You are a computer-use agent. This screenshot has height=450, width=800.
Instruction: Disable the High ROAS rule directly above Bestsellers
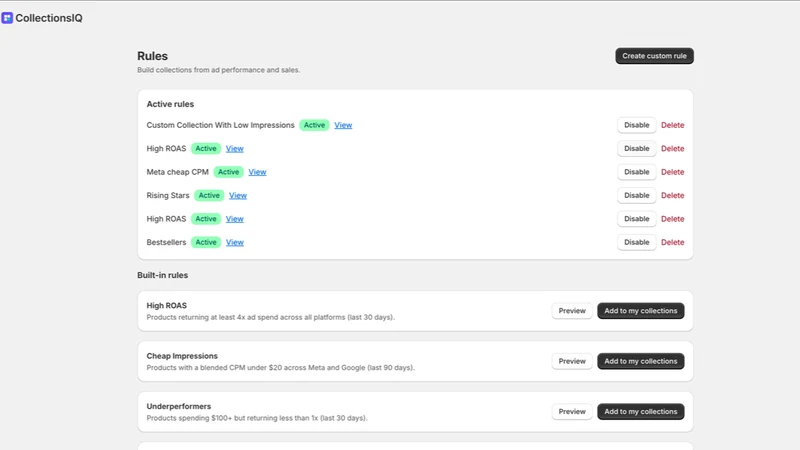[x=636, y=219]
